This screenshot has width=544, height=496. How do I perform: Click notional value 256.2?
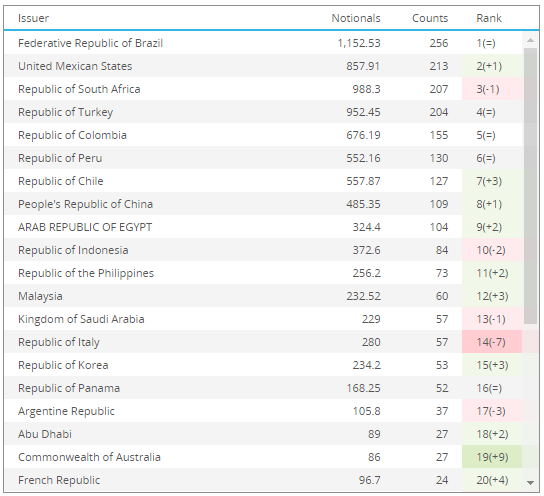366,273
